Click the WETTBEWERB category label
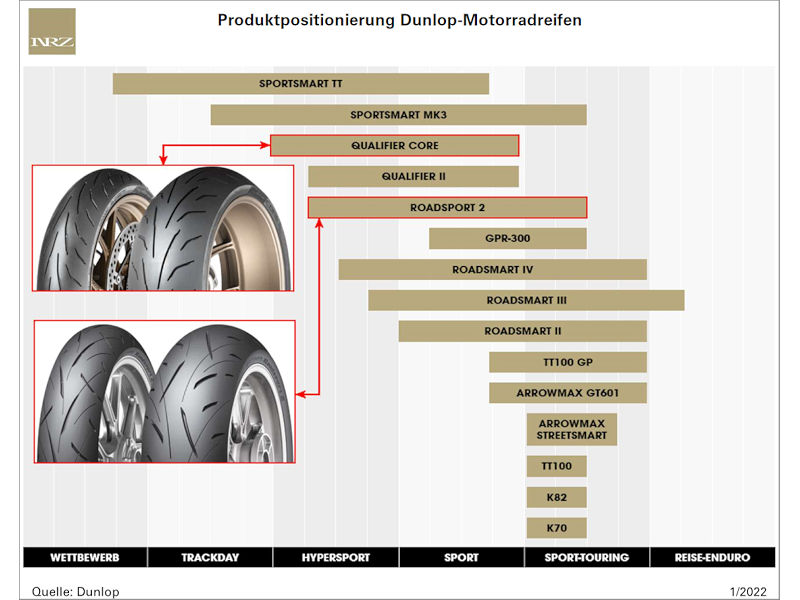Screen dimensions: 800x600 point(85,557)
